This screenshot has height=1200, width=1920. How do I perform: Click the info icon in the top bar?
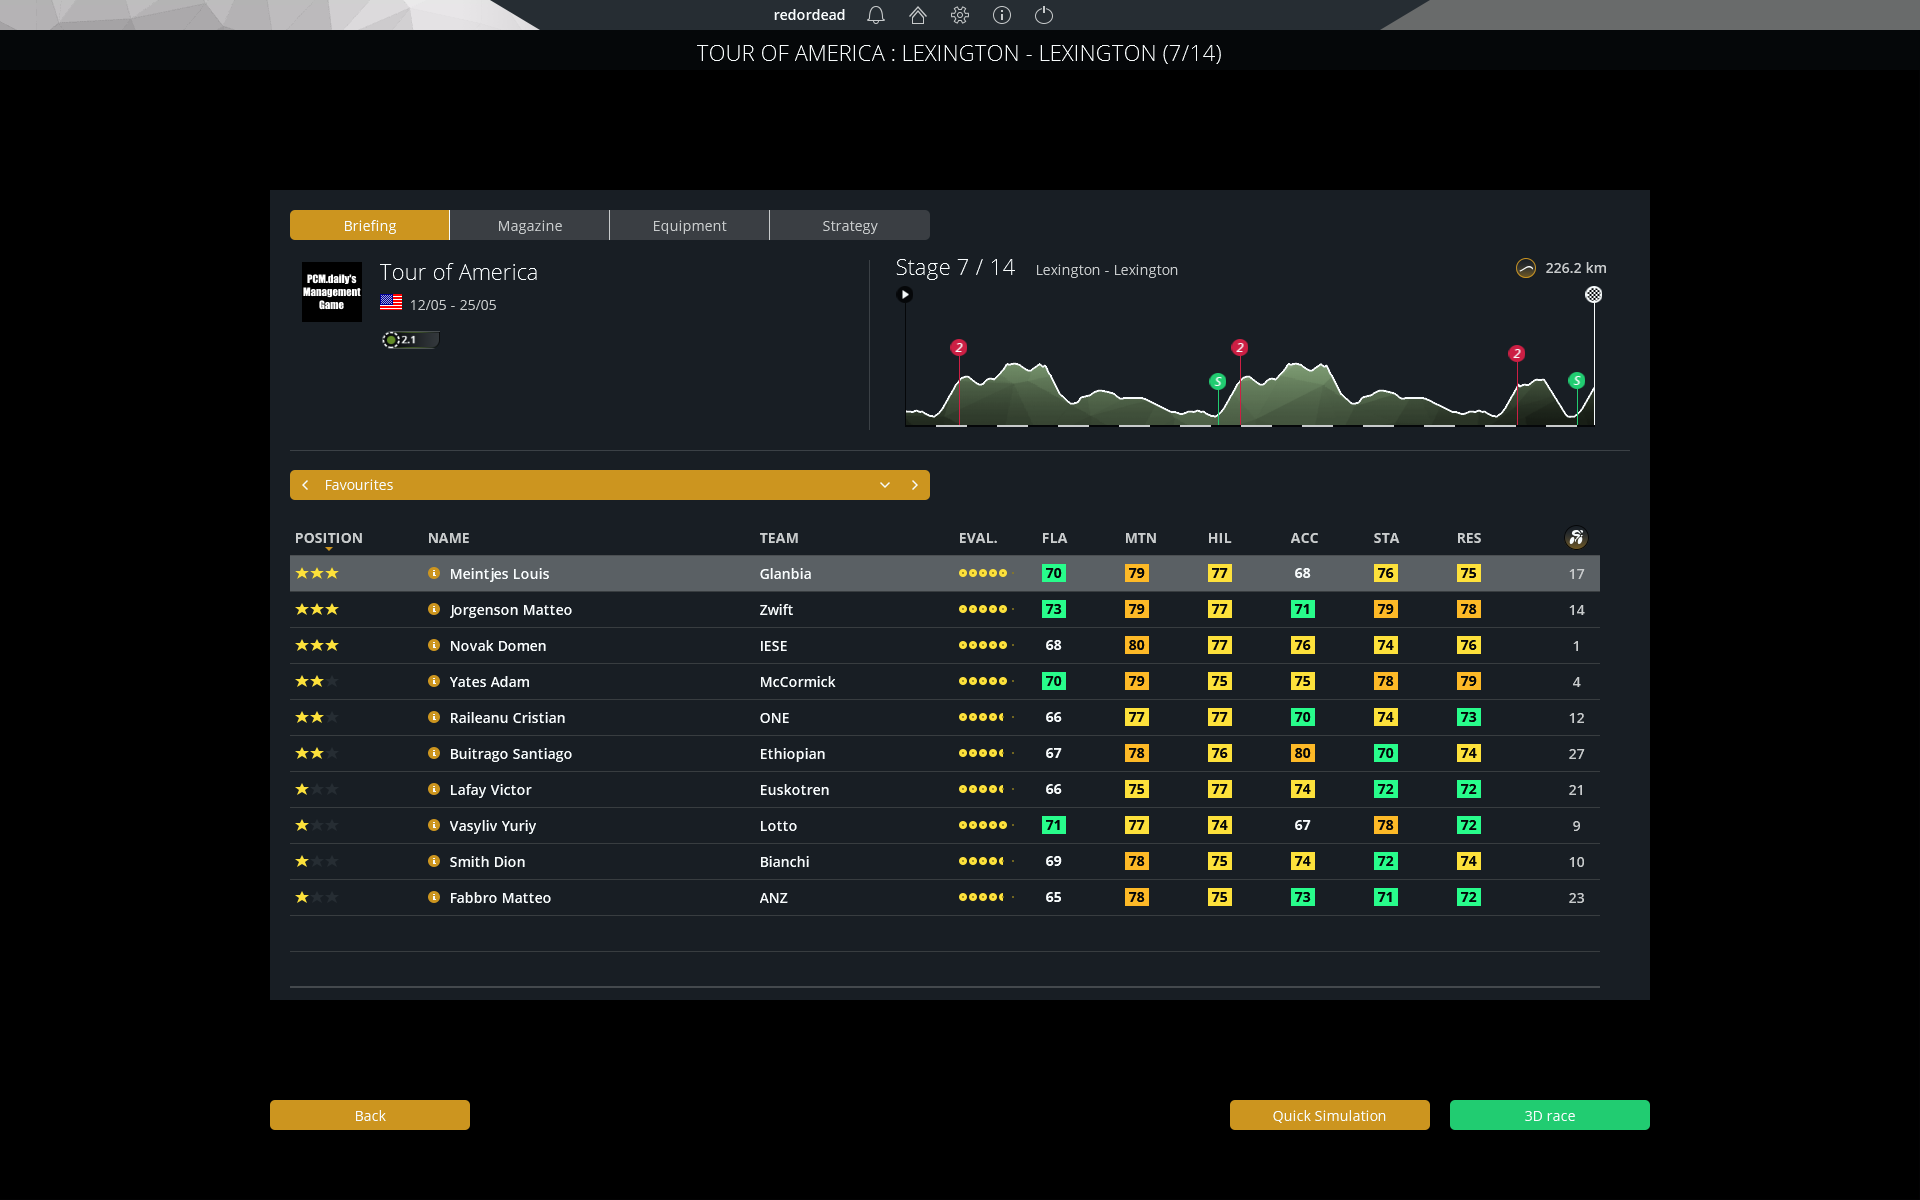point(1001,15)
